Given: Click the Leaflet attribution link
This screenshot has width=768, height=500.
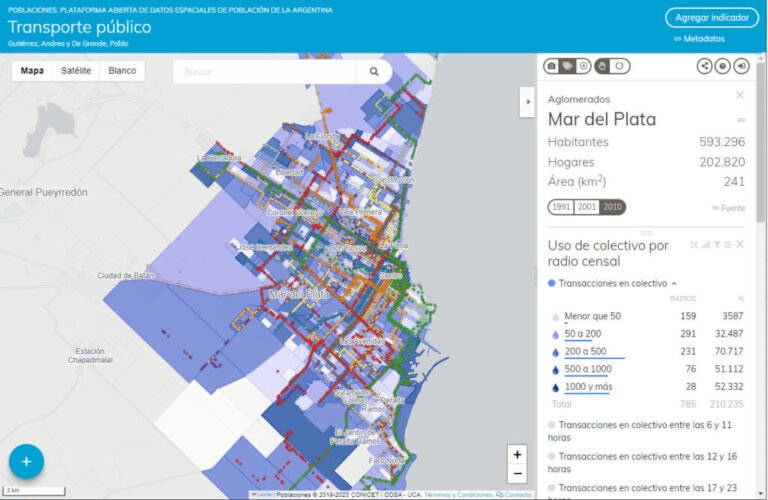Looking at the screenshot, I should click(264, 495).
